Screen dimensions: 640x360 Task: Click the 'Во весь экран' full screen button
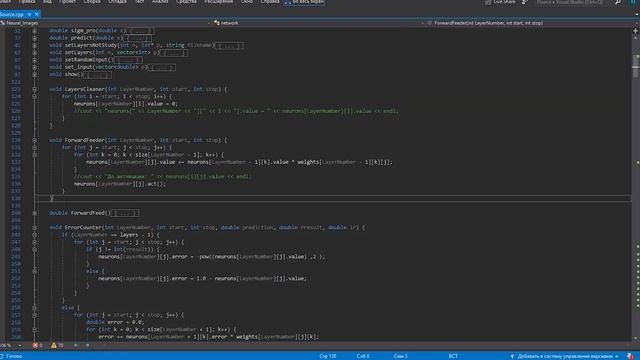coord(304,2)
